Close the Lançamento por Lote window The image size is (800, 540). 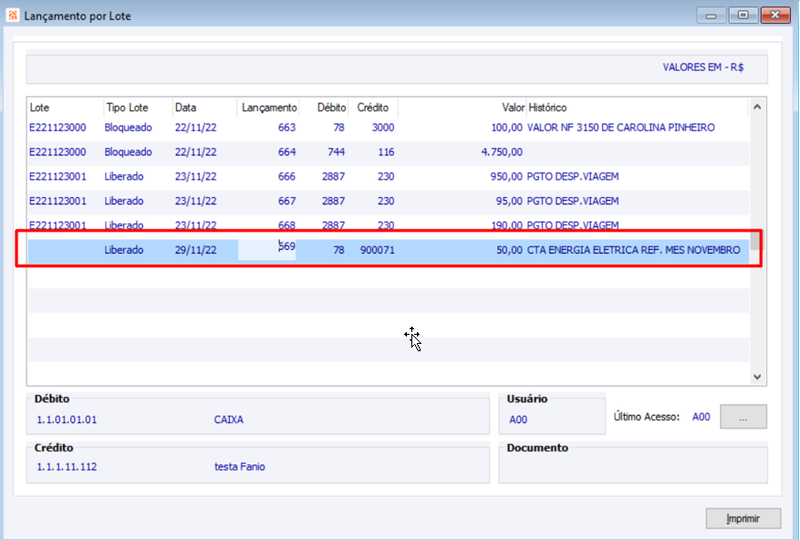(775, 15)
